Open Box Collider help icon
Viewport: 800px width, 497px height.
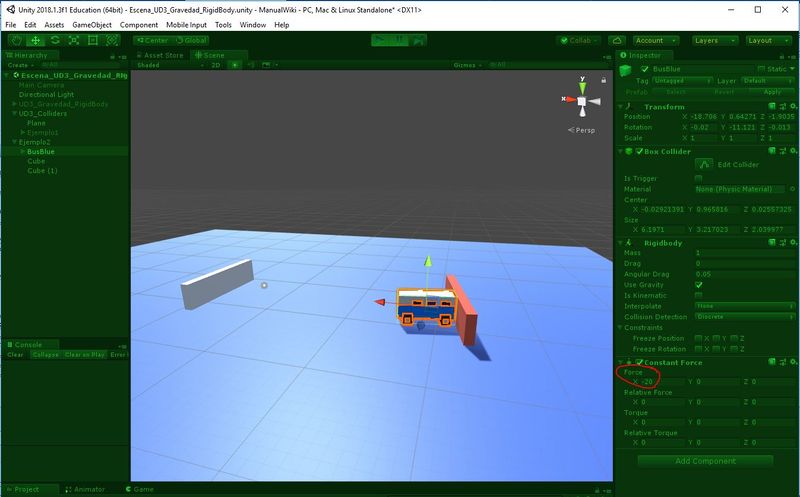[772, 151]
